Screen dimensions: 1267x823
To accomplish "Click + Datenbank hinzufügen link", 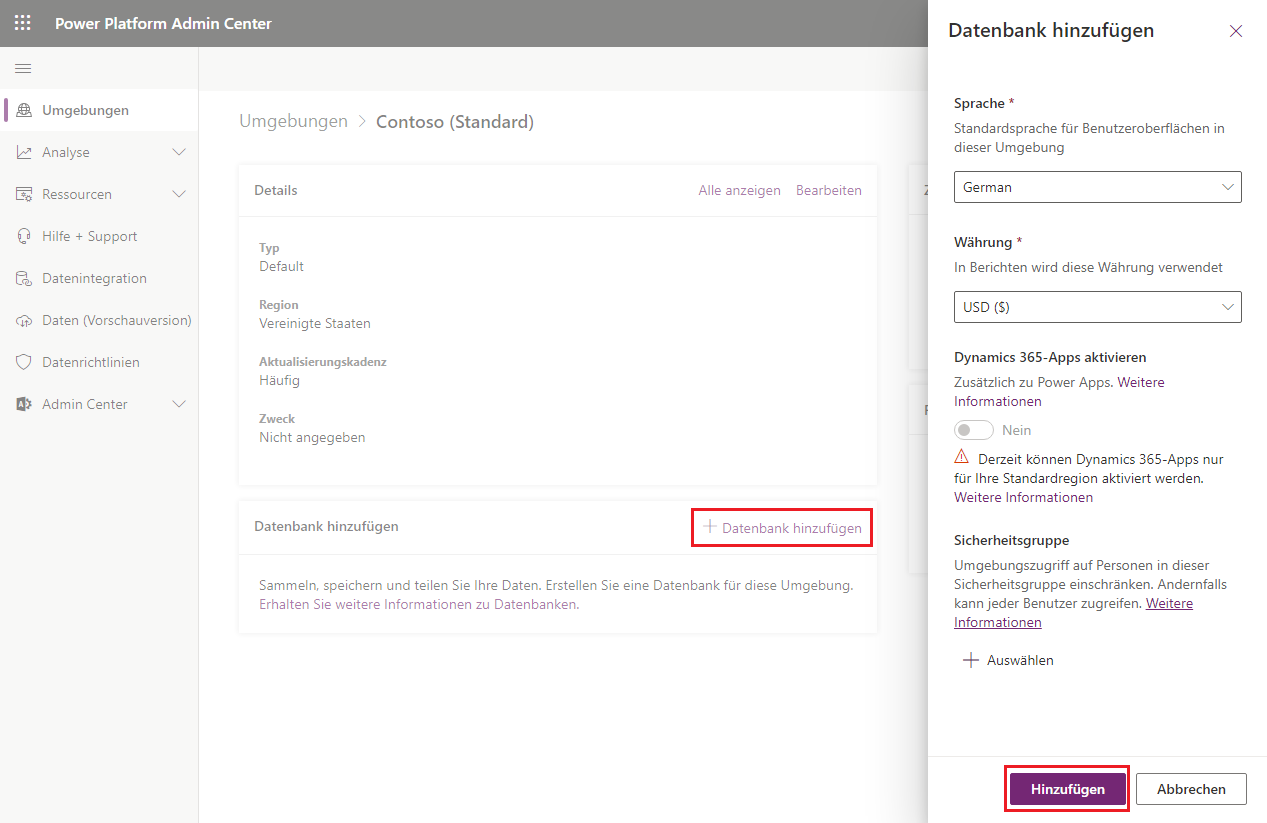I will point(782,527).
